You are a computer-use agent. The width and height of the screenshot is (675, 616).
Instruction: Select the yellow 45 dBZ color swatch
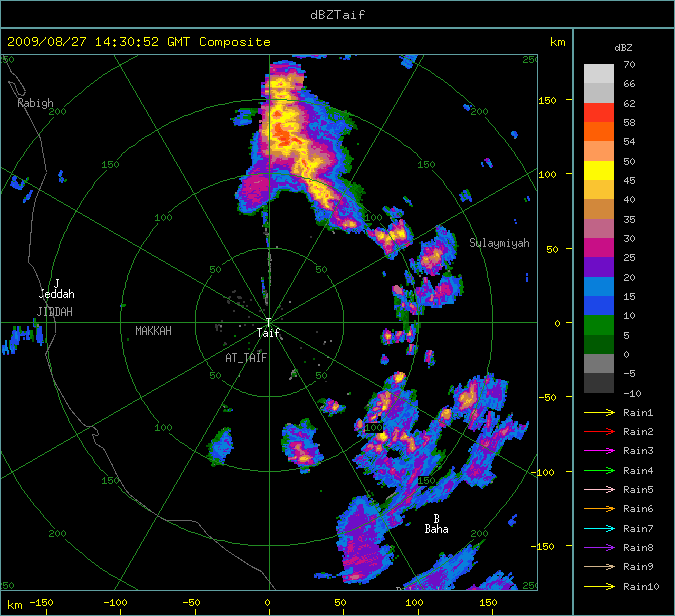point(599,170)
